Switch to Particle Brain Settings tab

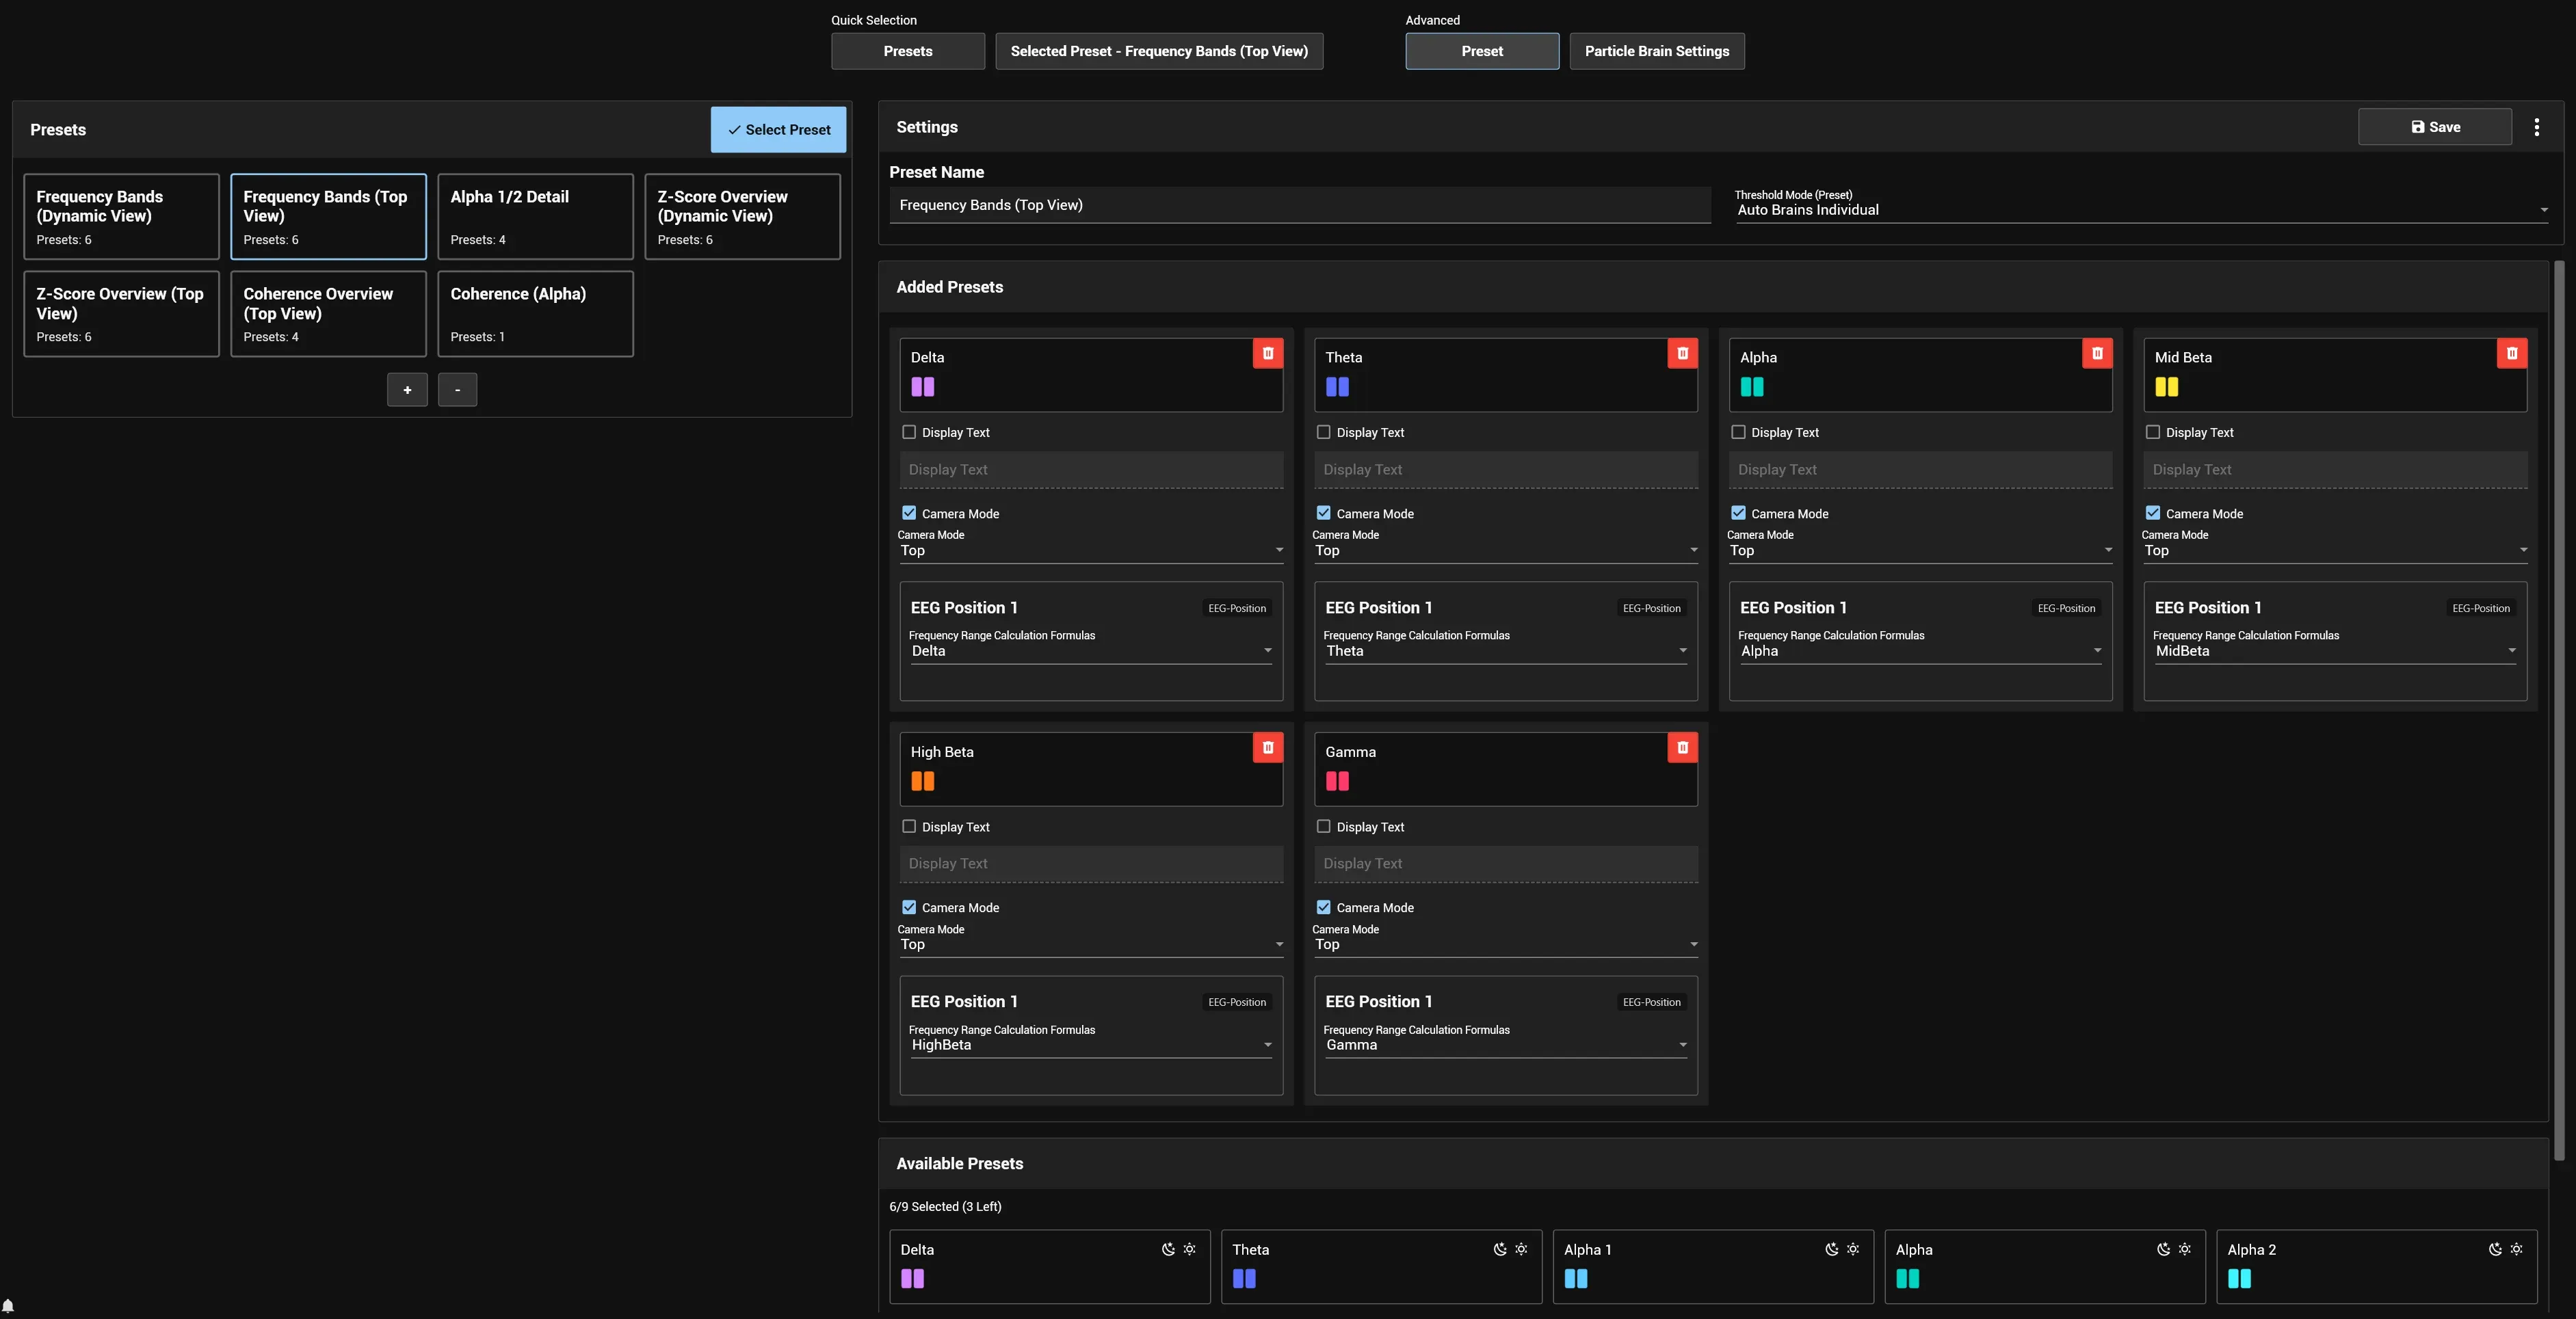pos(1656,51)
